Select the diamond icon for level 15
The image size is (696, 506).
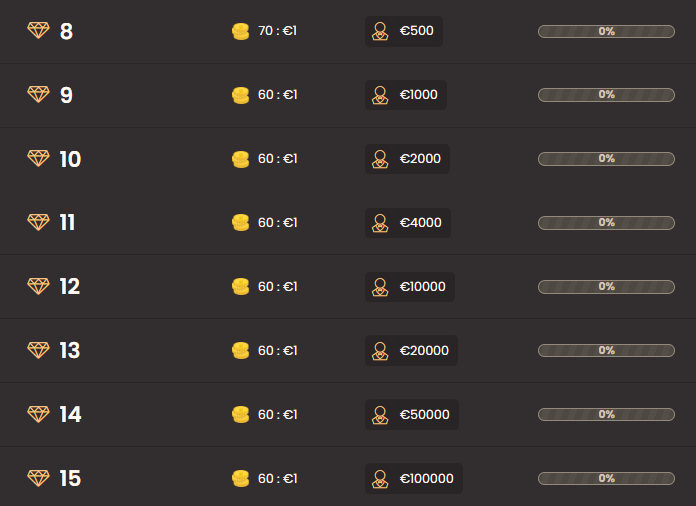pos(38,478)
